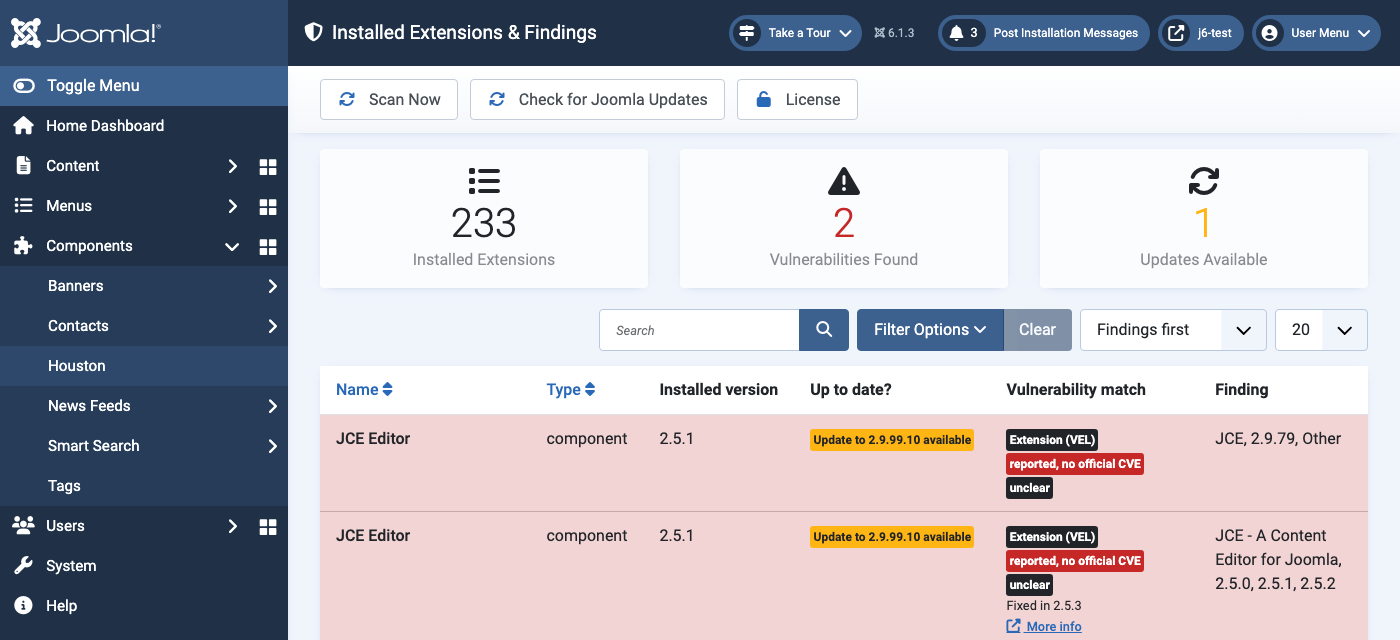This screenshot has width=1400, height=640.
Task: Open Post Installation Messages
Action: (1044, 33)
